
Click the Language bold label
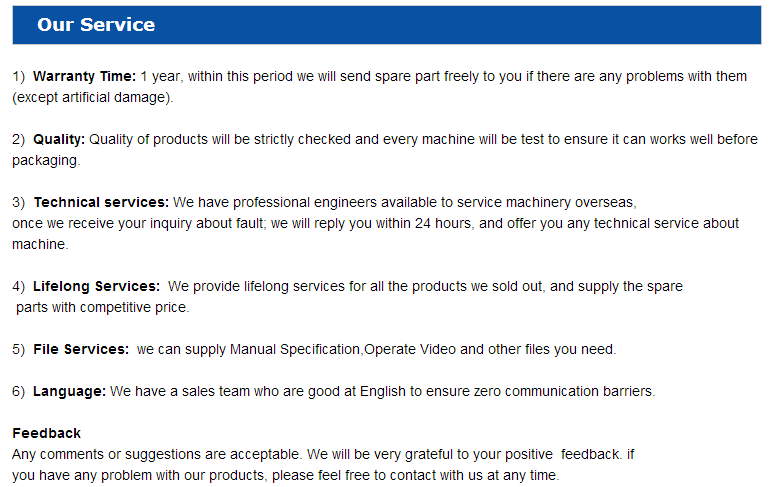(69, 392)
